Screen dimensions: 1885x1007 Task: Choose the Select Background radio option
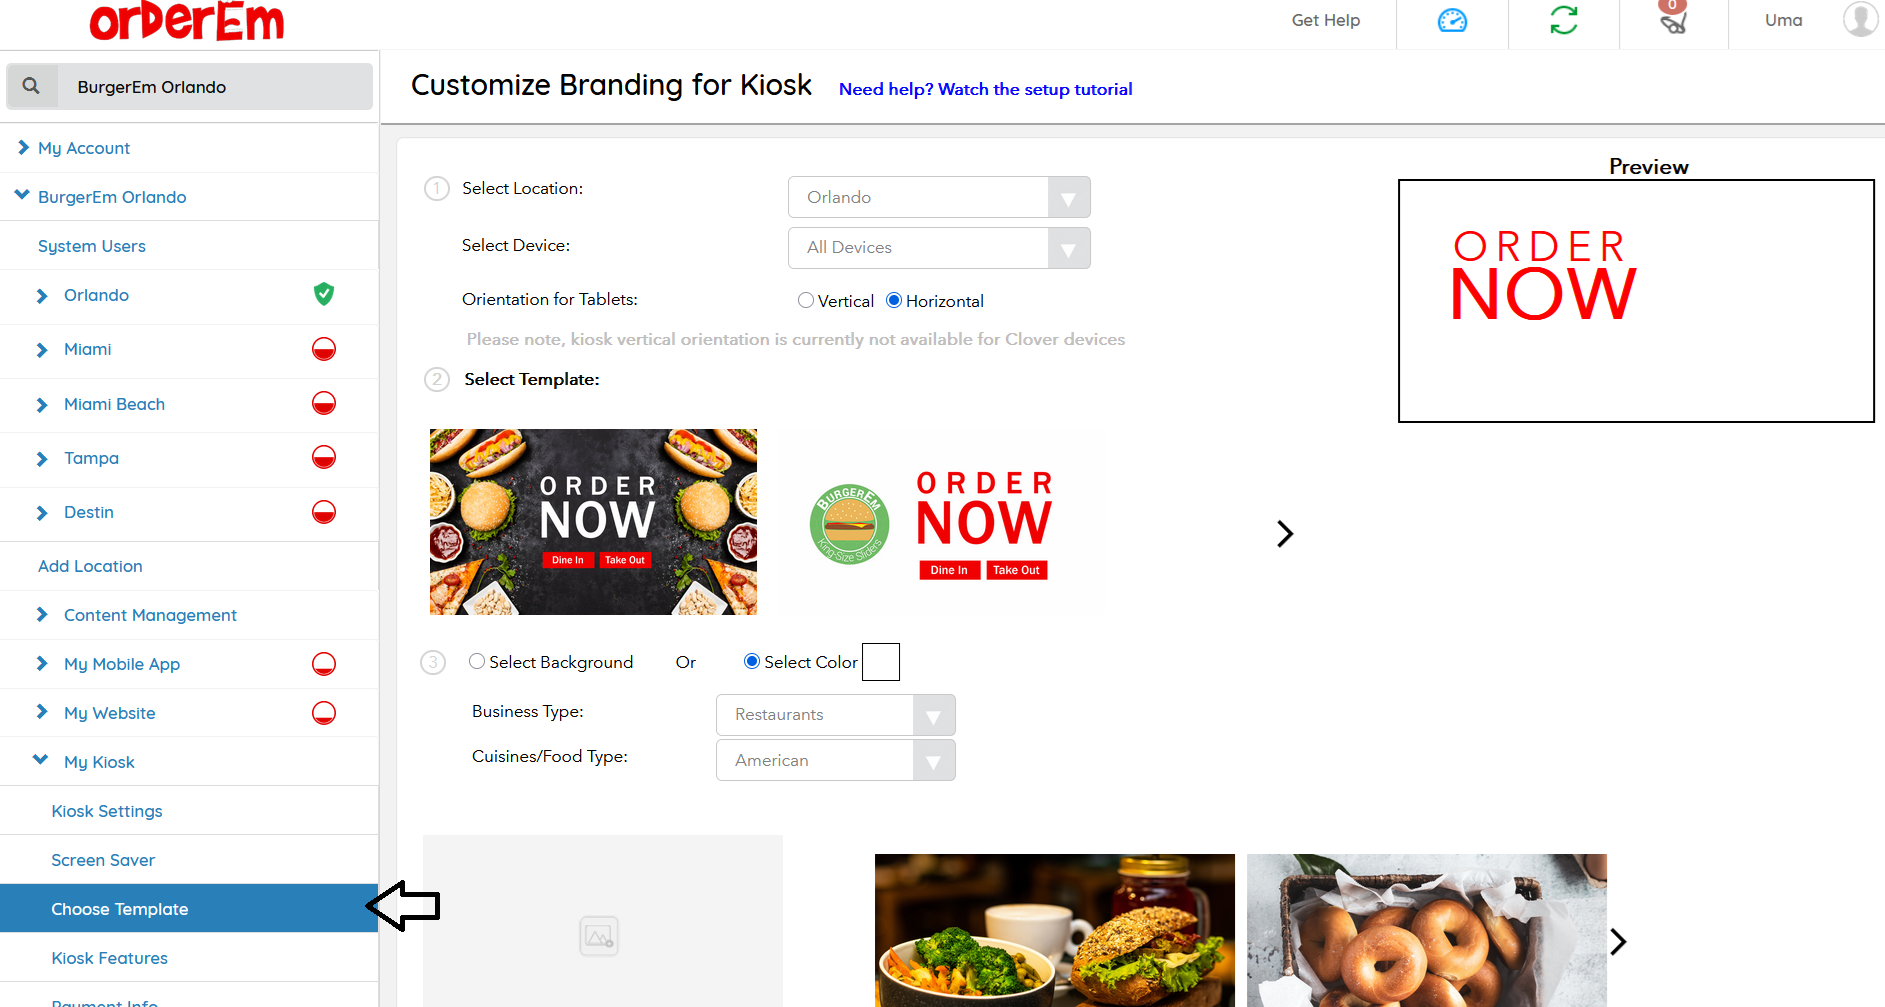pos(477,661)
